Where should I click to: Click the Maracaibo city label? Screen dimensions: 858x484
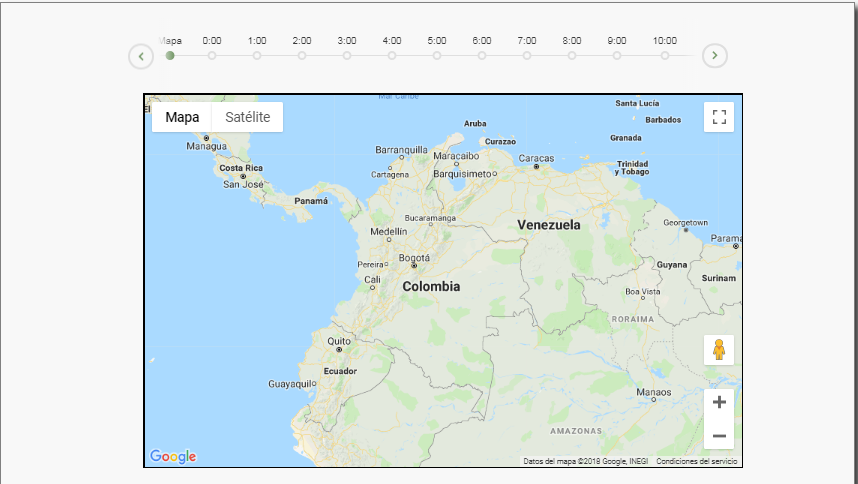point(456,156)
